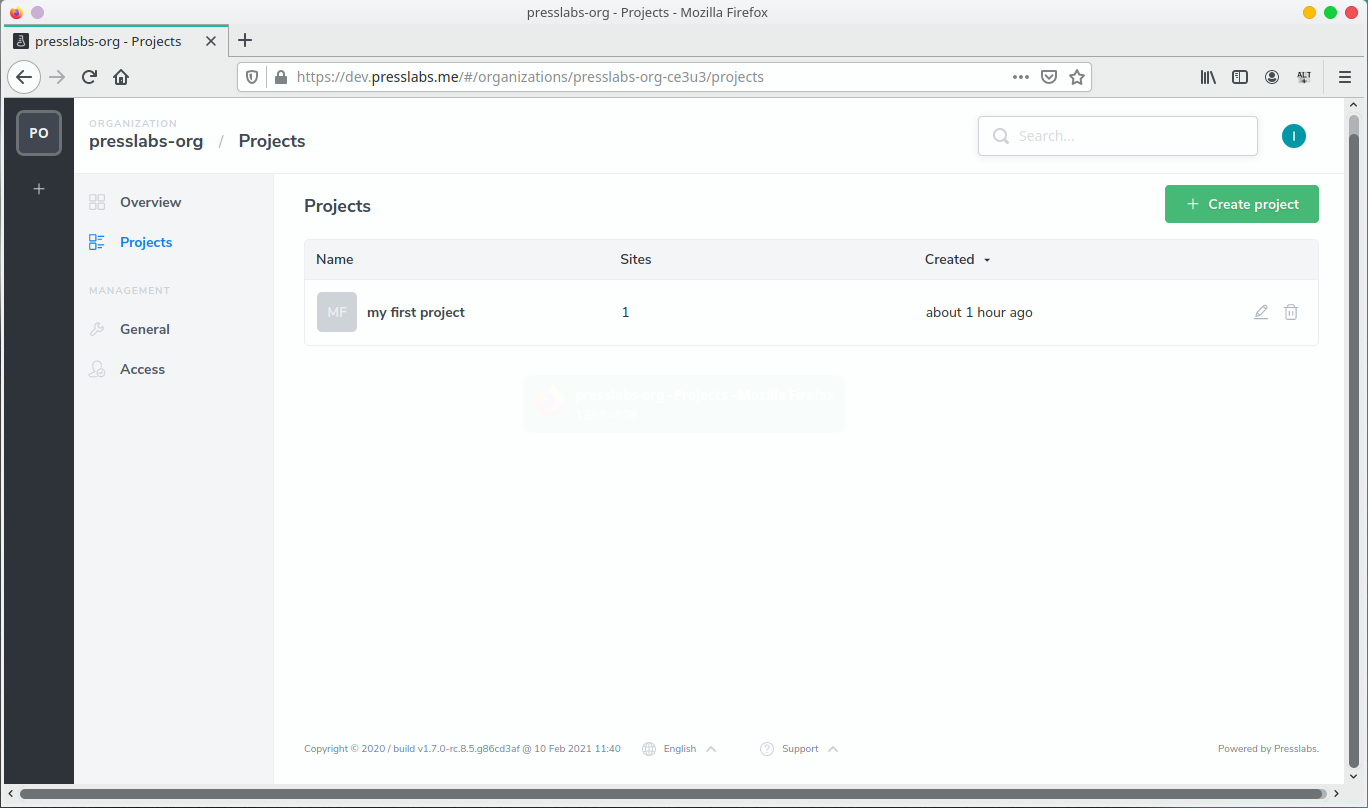Open the Firefox account icon
Image resolution: width=1368 pixels, height=808 pixels.
pyautogui.click(x=1272, y=77)
